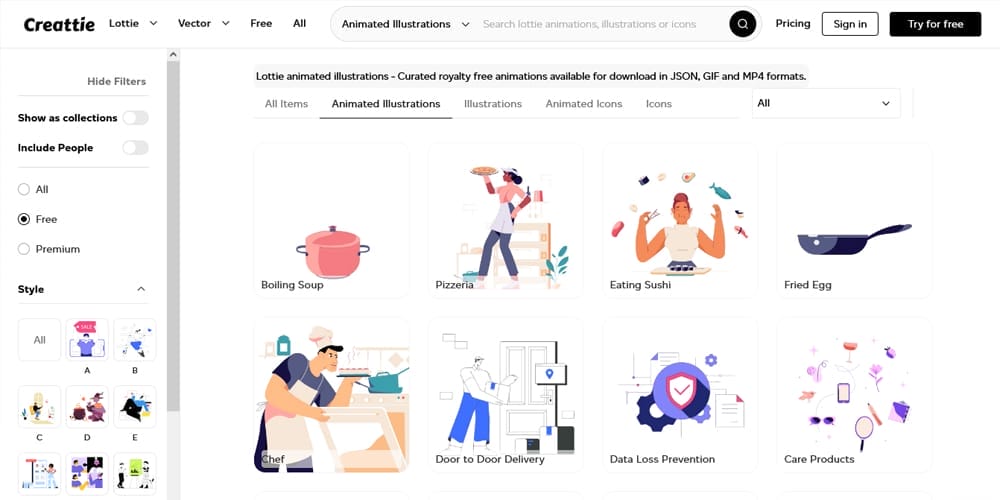Open the Creattie logo home link
1000x500 pixels.
coord(59,24)
